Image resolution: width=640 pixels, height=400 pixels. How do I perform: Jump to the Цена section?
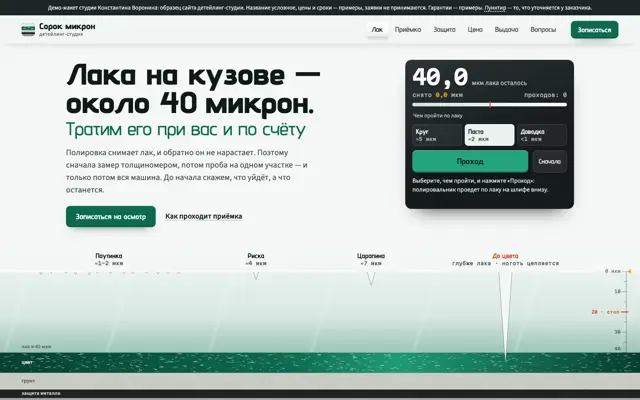[475, 29]
